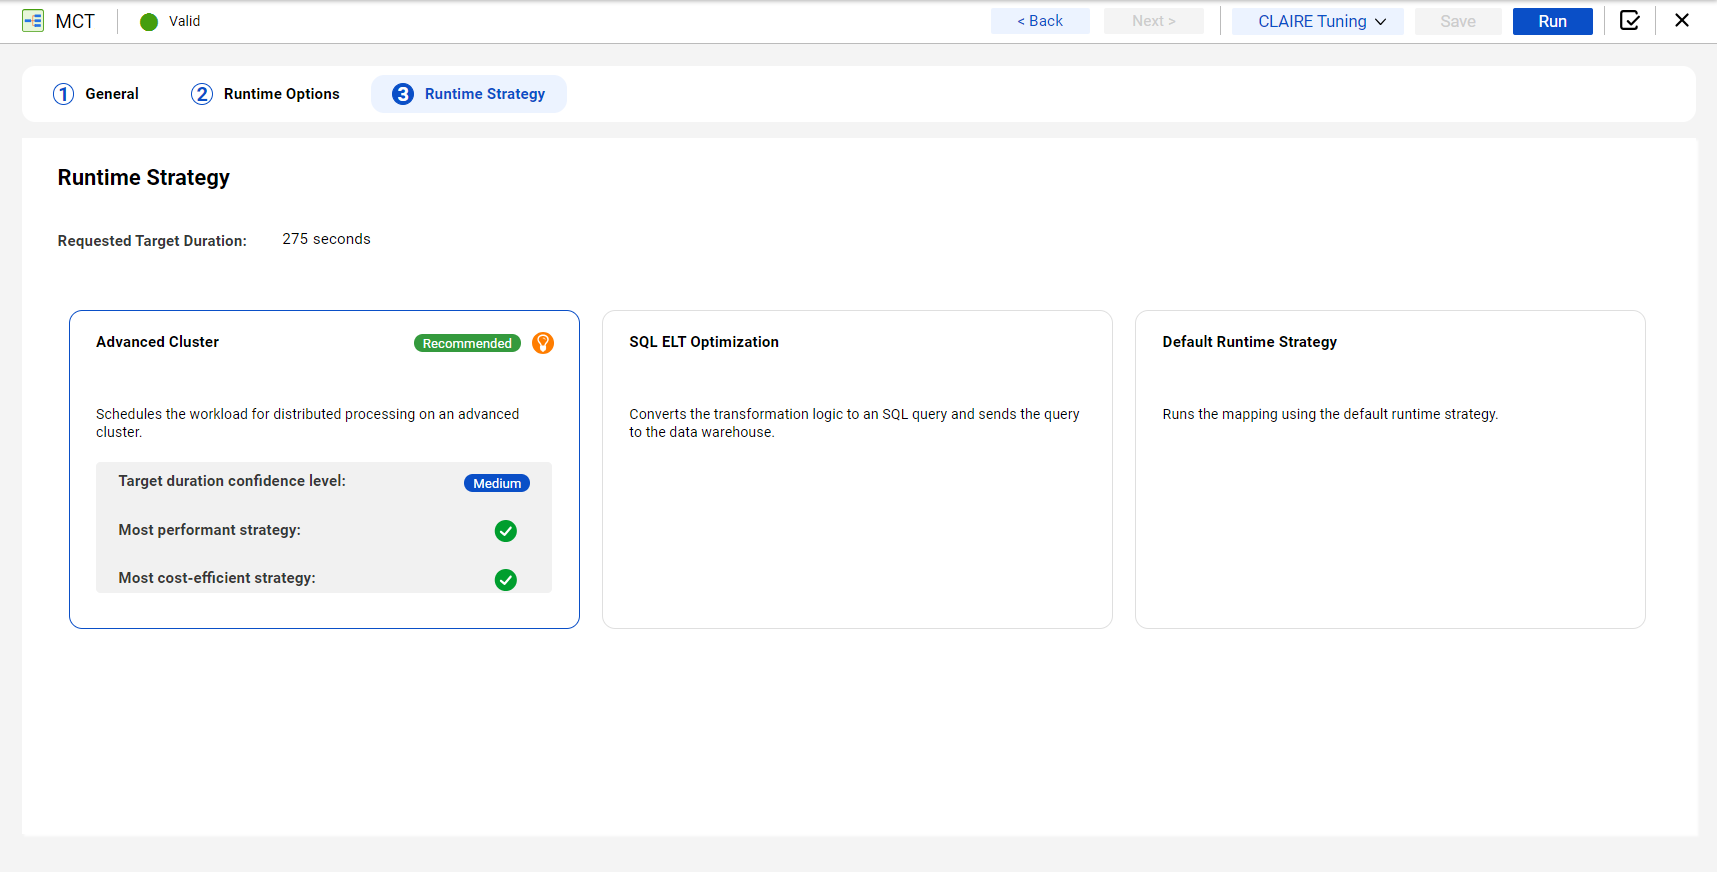Screen dimensions: 1718x872
Task: Click the Most cost-efficient strategy green checkmark
Action: [506, 580]
